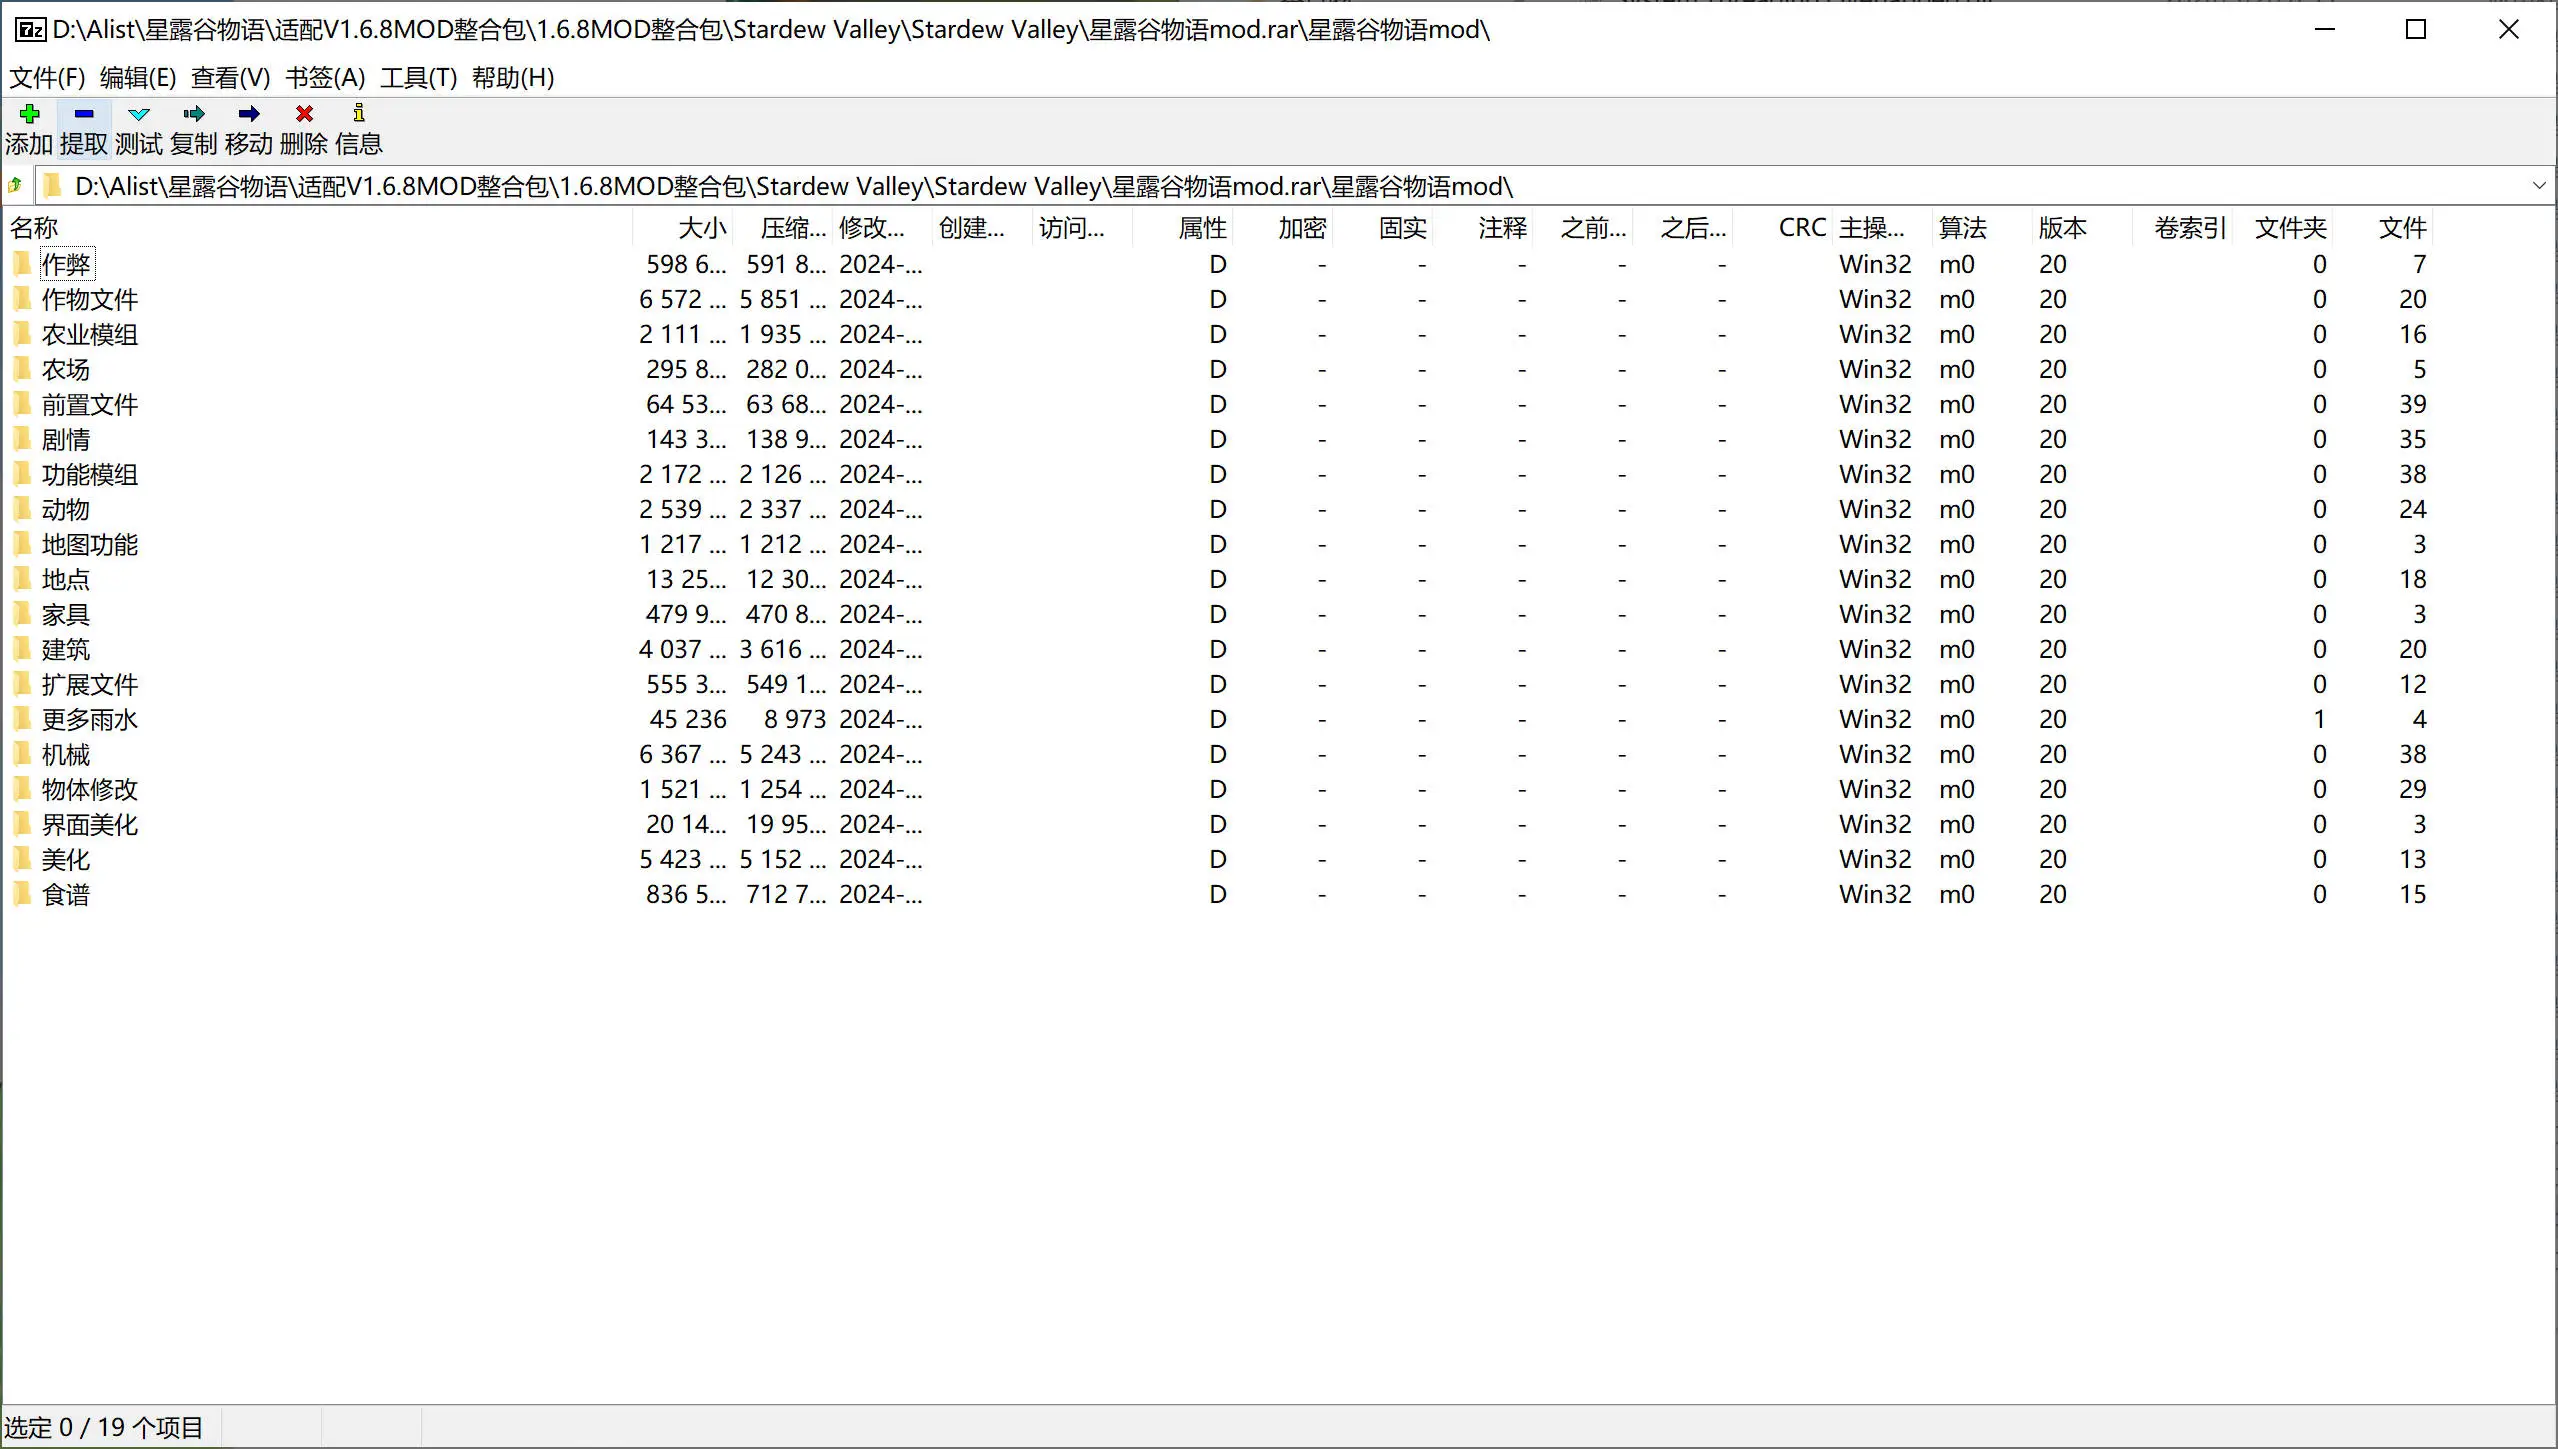2558x1449 pixels.
Task: Click size value 45 236 of 更多雨水
Action: 688,719
